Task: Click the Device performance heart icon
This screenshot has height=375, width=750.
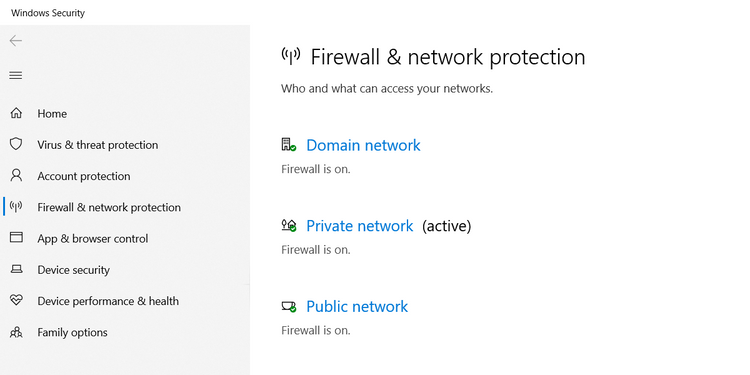Action: pos(16,300)
